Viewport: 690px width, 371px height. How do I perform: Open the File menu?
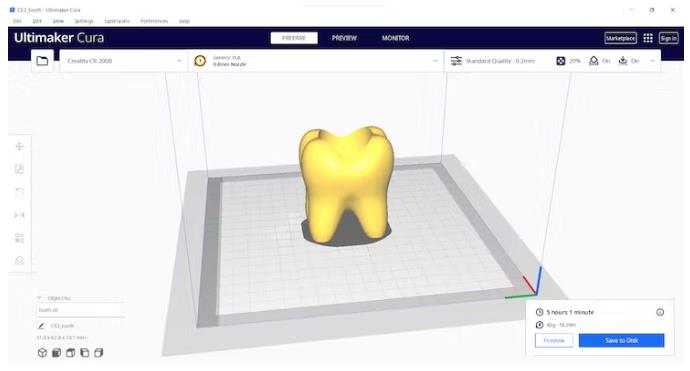[x=17, y=21]
